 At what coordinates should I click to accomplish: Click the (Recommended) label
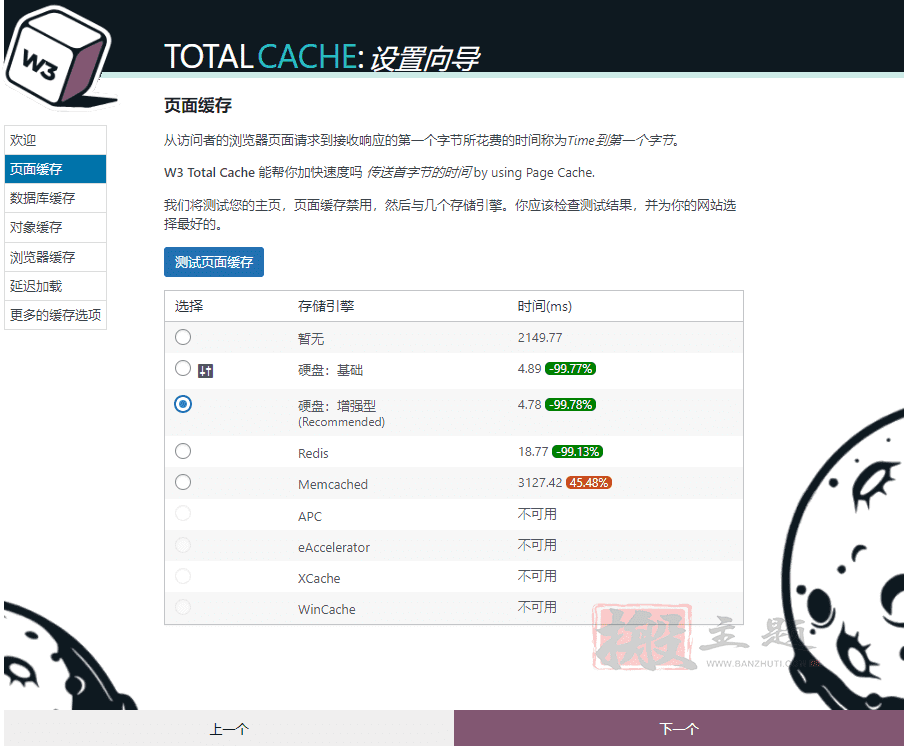[x=341, y=422]
